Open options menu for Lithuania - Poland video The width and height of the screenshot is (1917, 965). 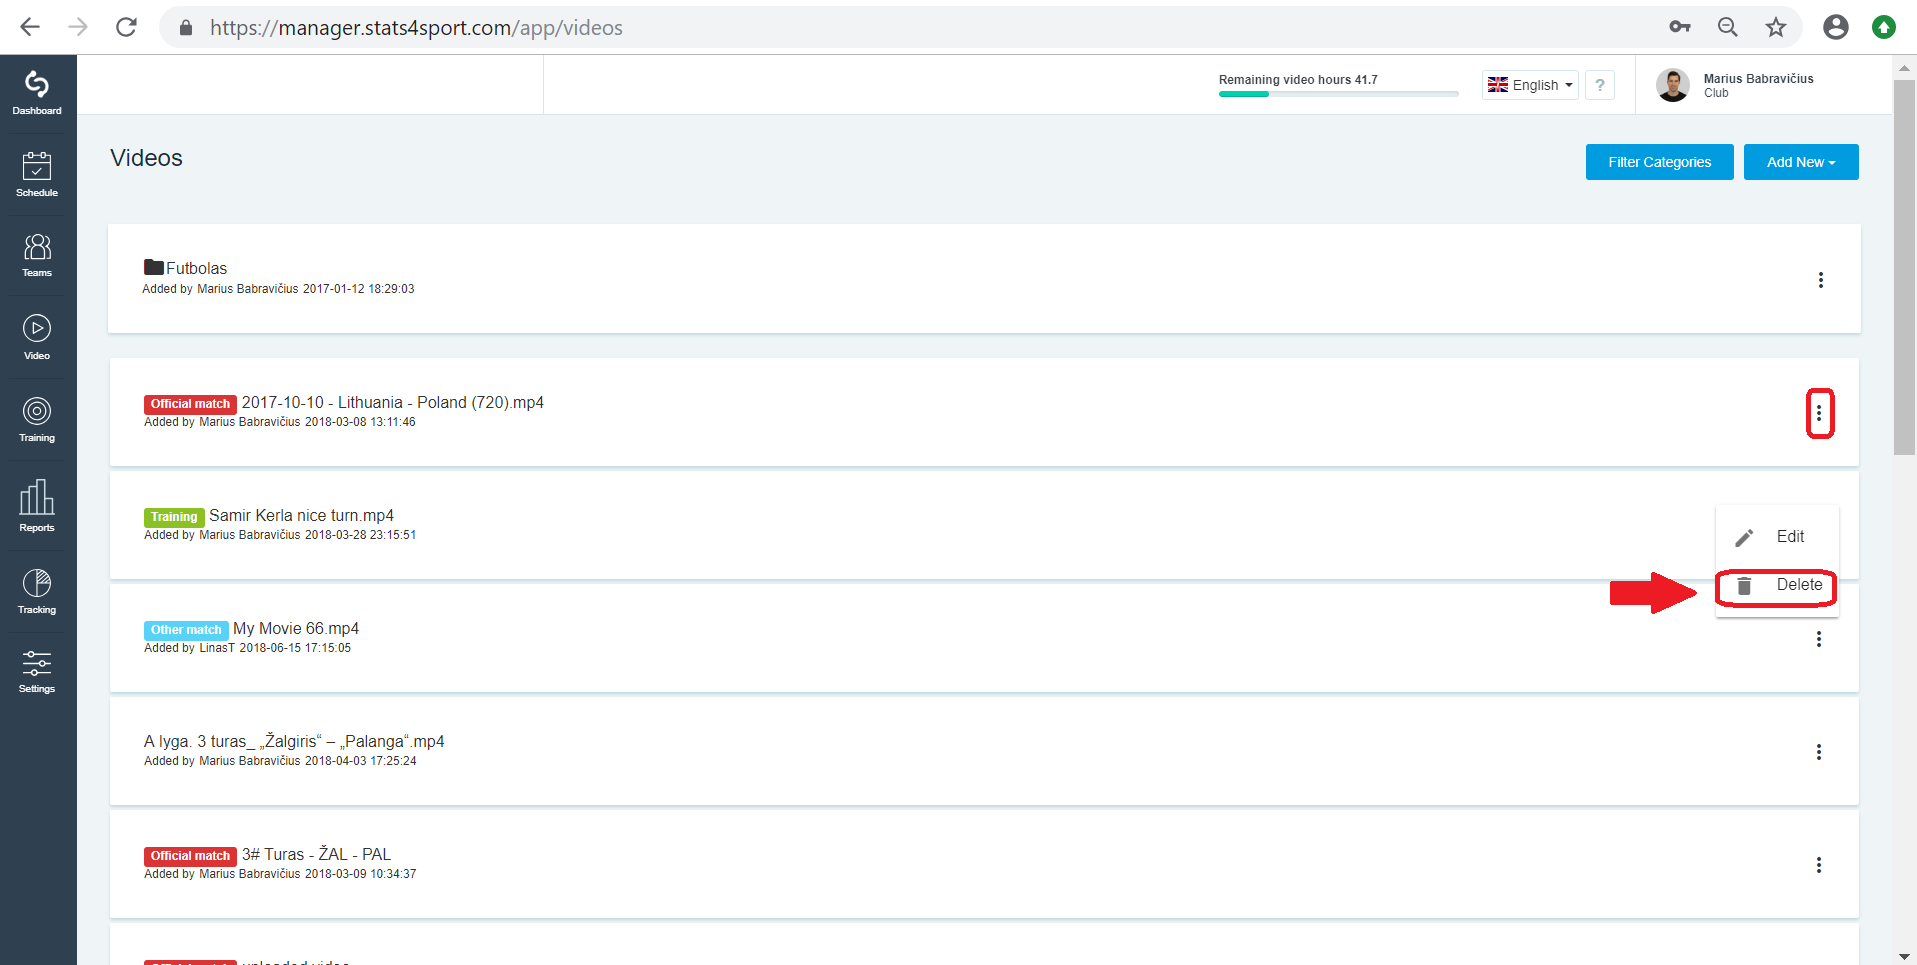(x=1819, y=413)
